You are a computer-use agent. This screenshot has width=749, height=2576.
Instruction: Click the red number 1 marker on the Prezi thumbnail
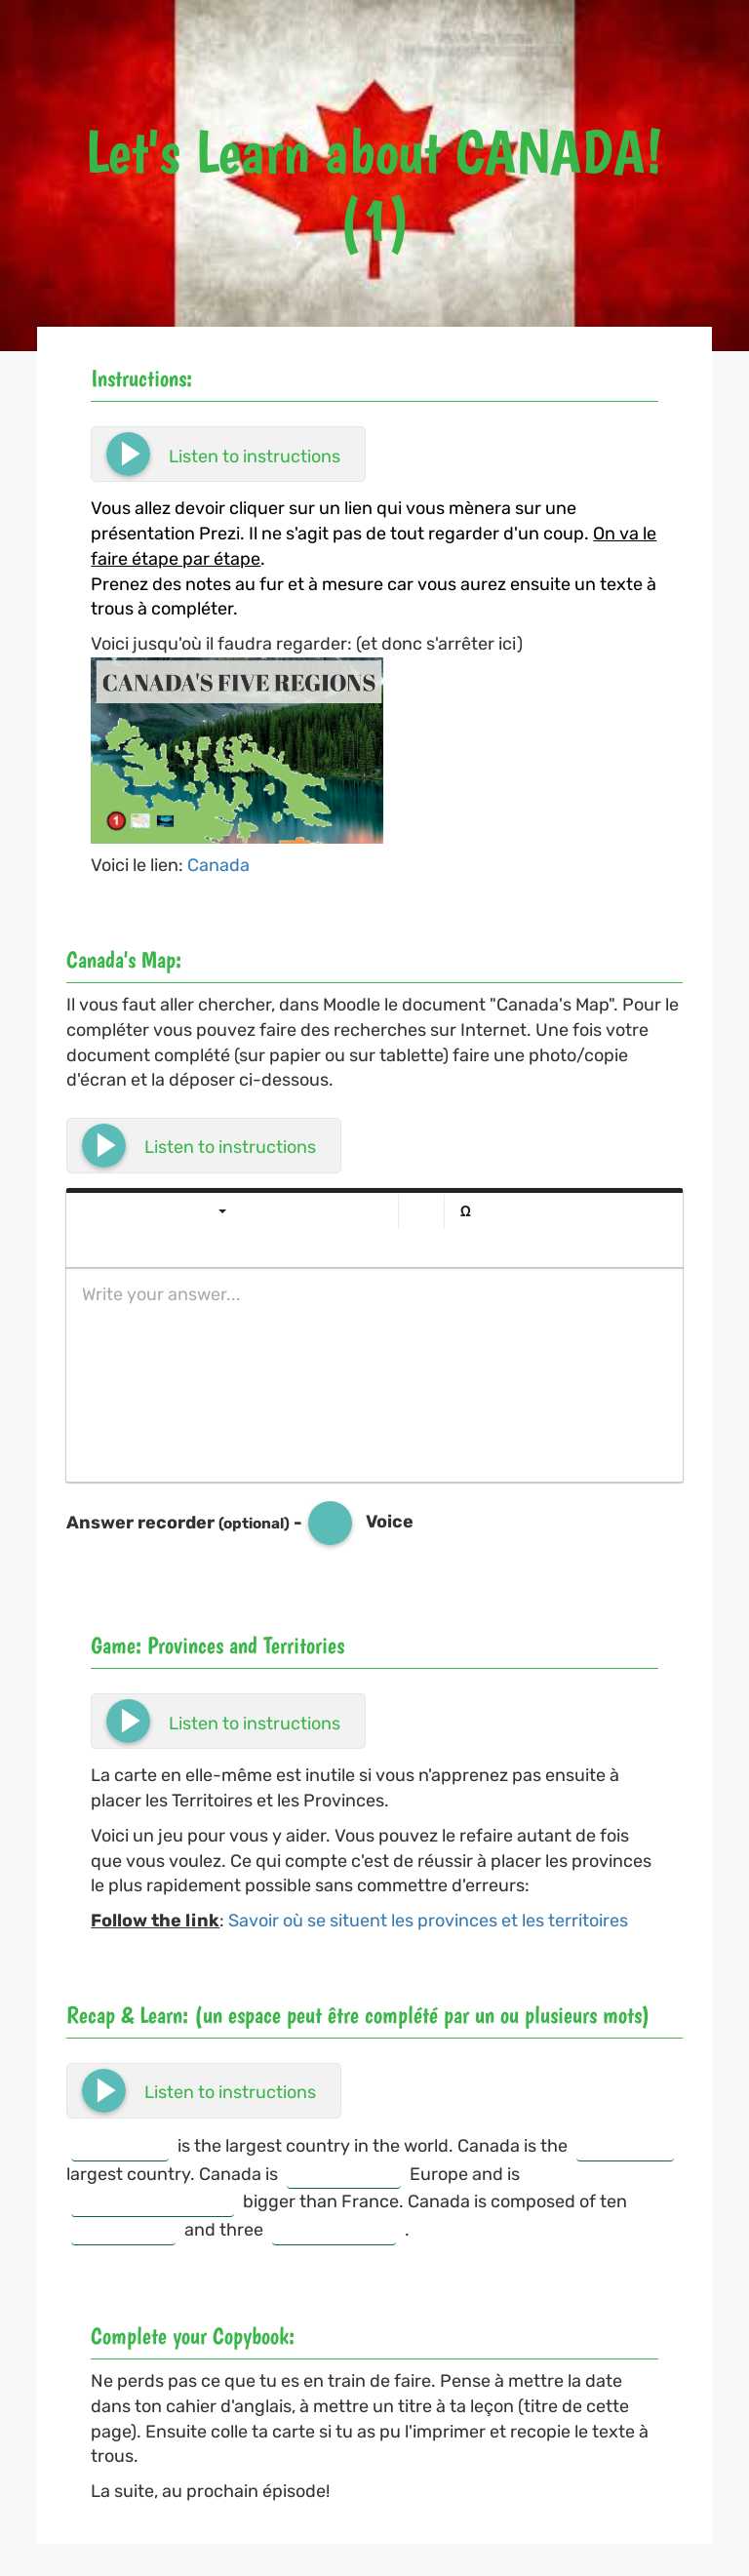click(x=116, y=819)
